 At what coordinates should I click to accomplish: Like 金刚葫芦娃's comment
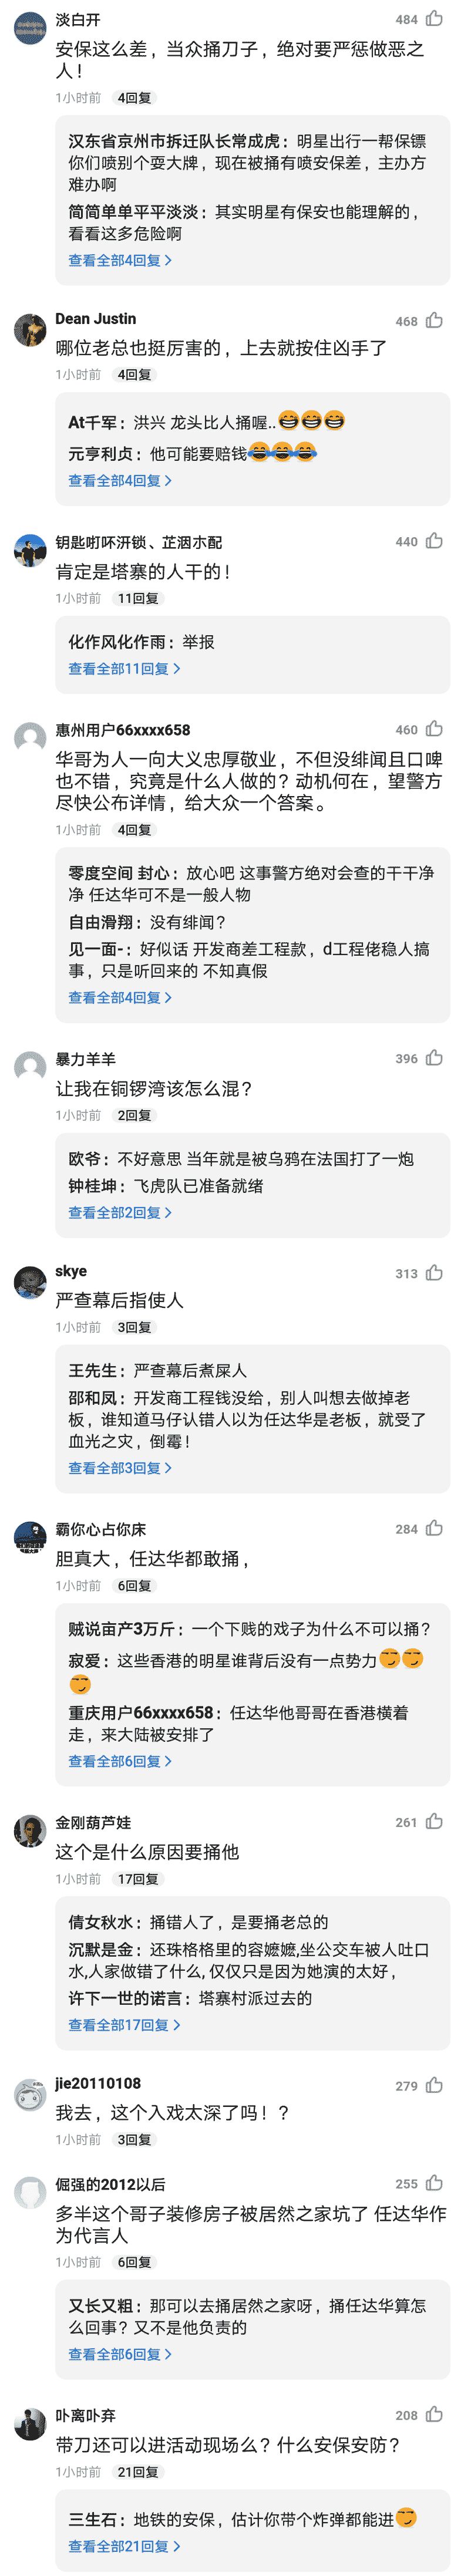pos(434,1822)
